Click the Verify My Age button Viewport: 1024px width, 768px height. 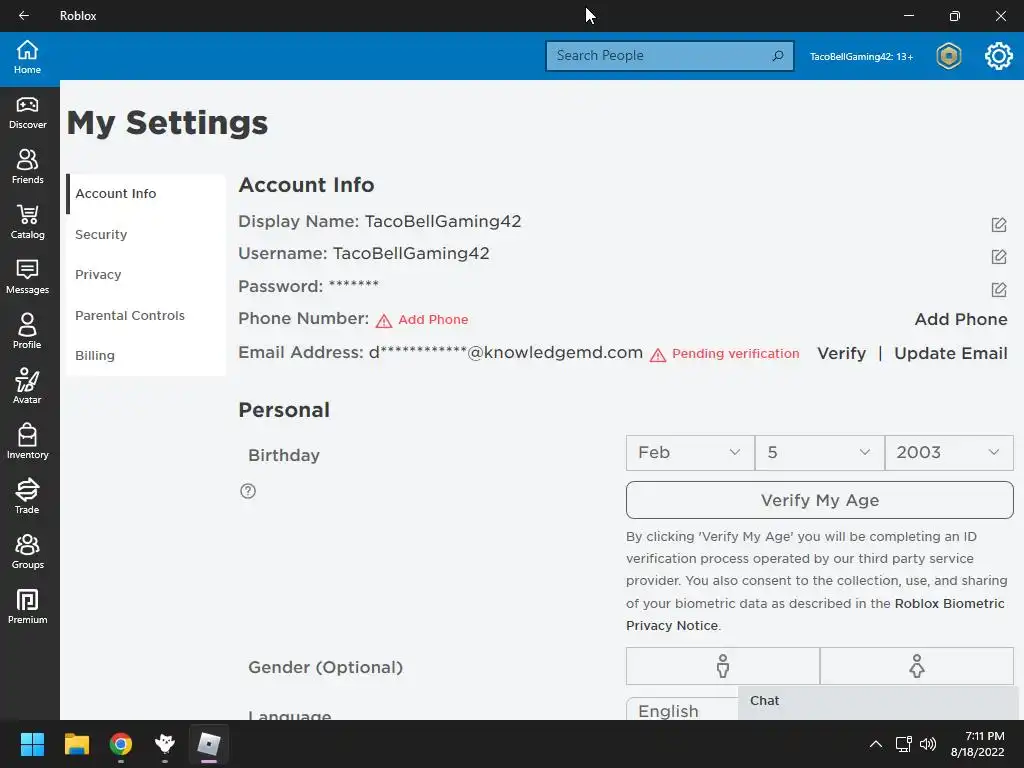click(x=820, y=500)
